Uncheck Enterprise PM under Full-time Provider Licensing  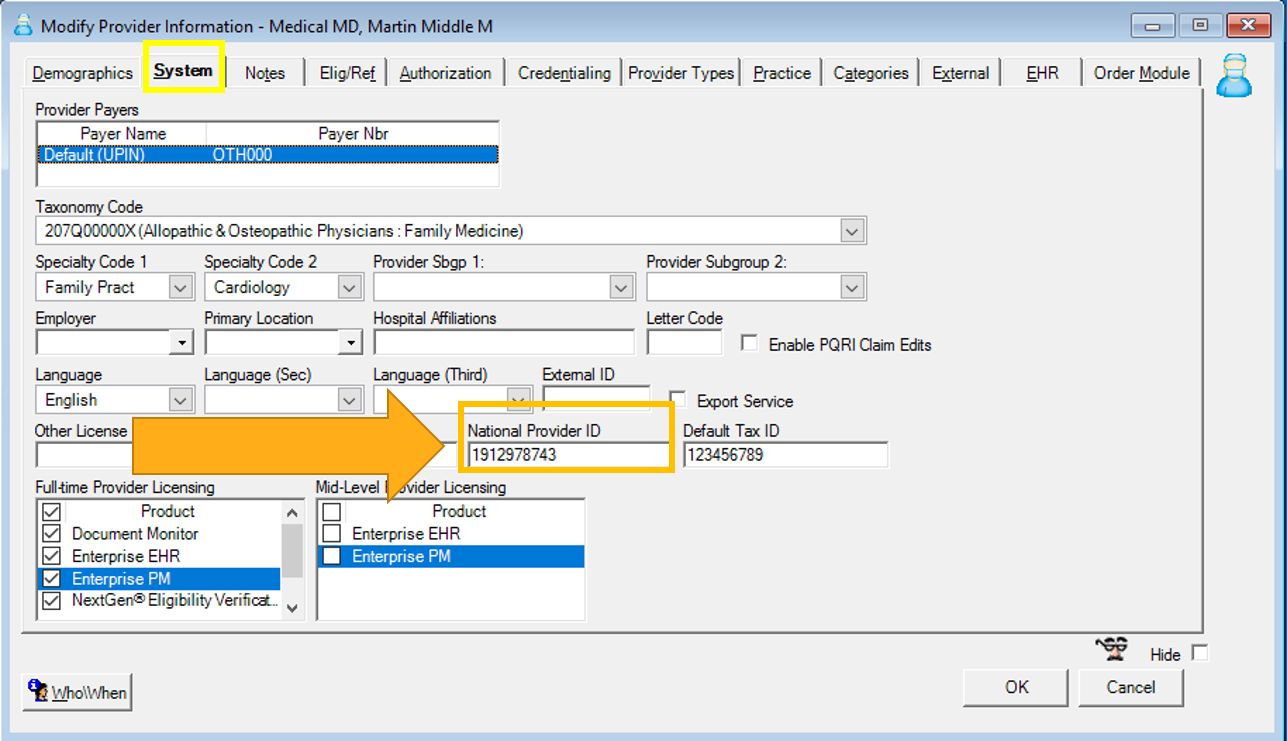click(51, 578)
